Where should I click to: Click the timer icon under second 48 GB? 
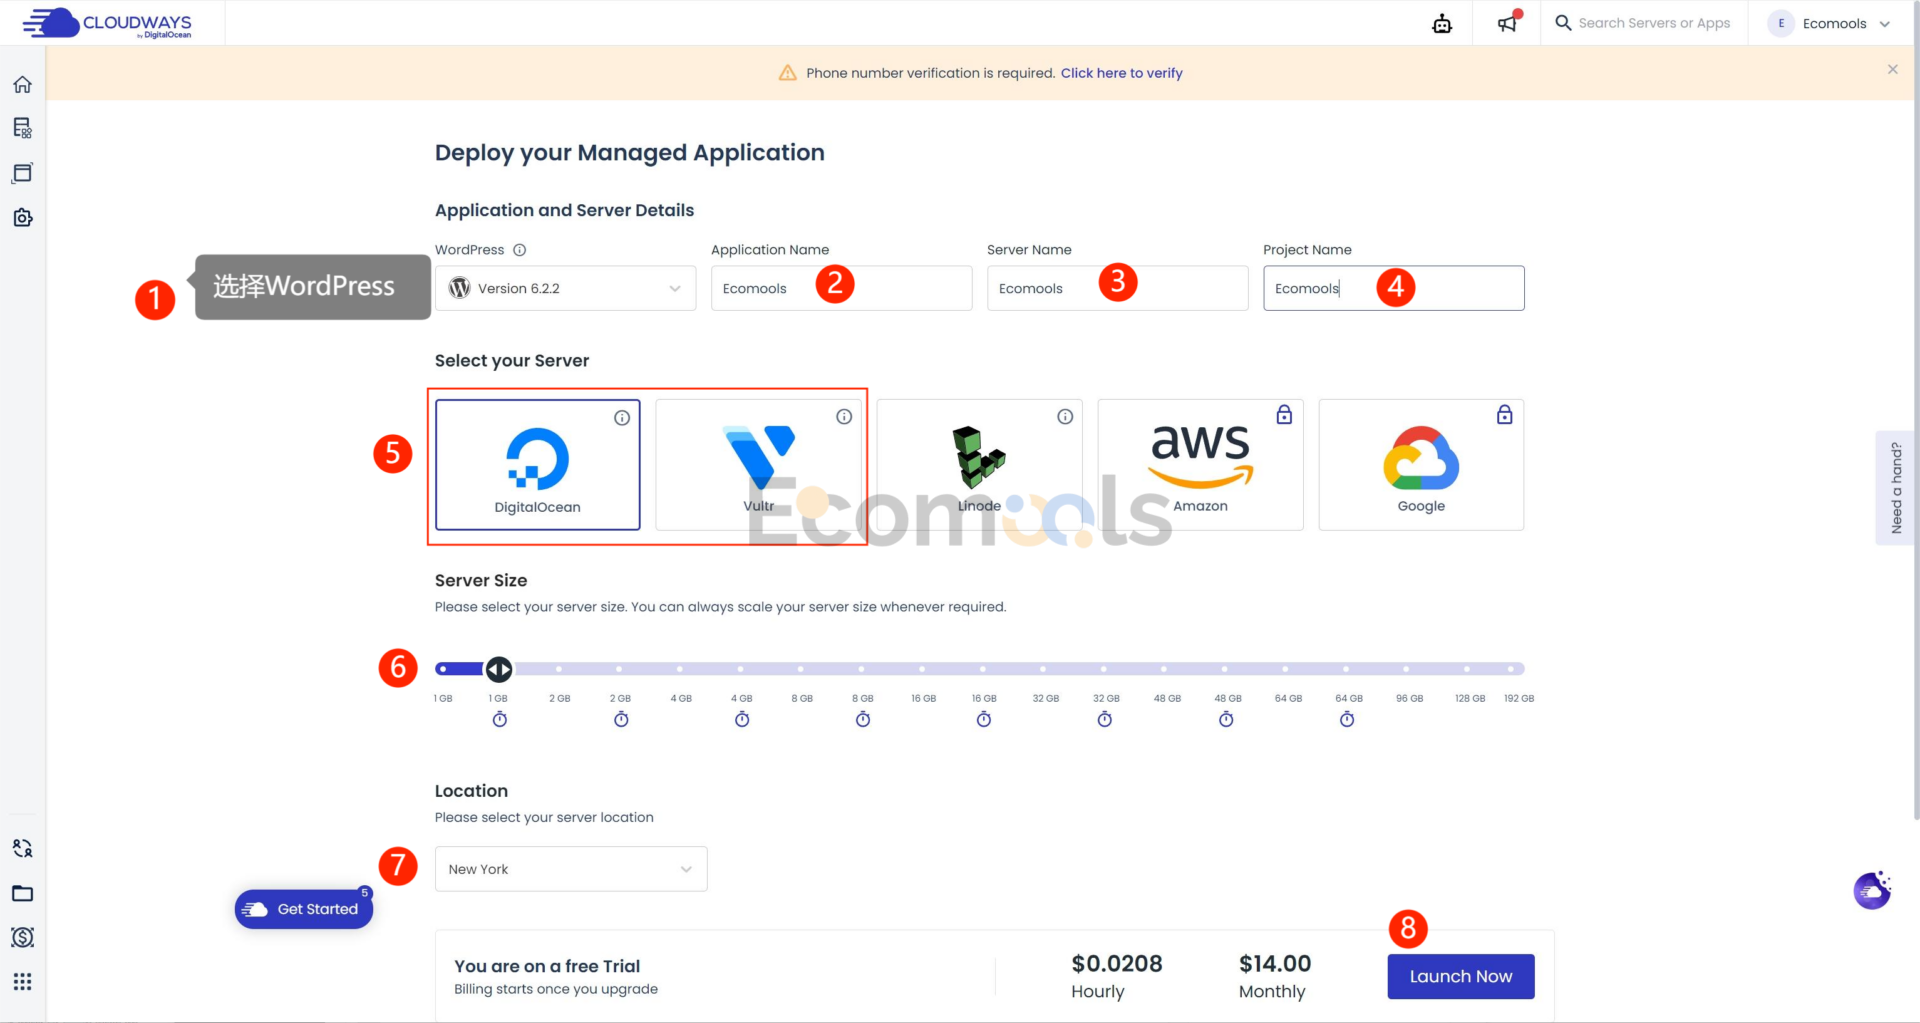[1226, 719]
